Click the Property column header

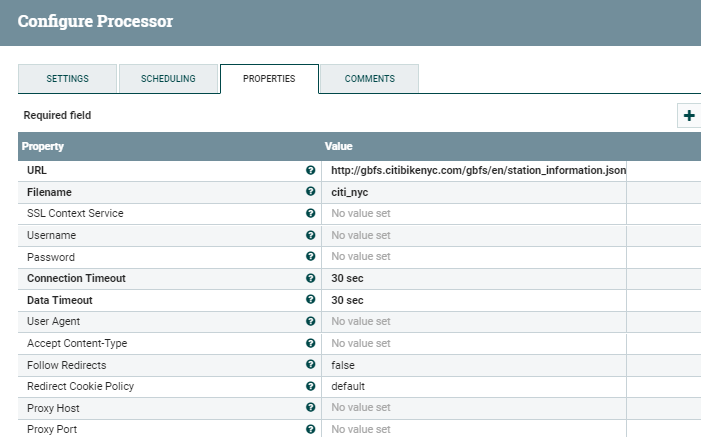pos(43,146)
